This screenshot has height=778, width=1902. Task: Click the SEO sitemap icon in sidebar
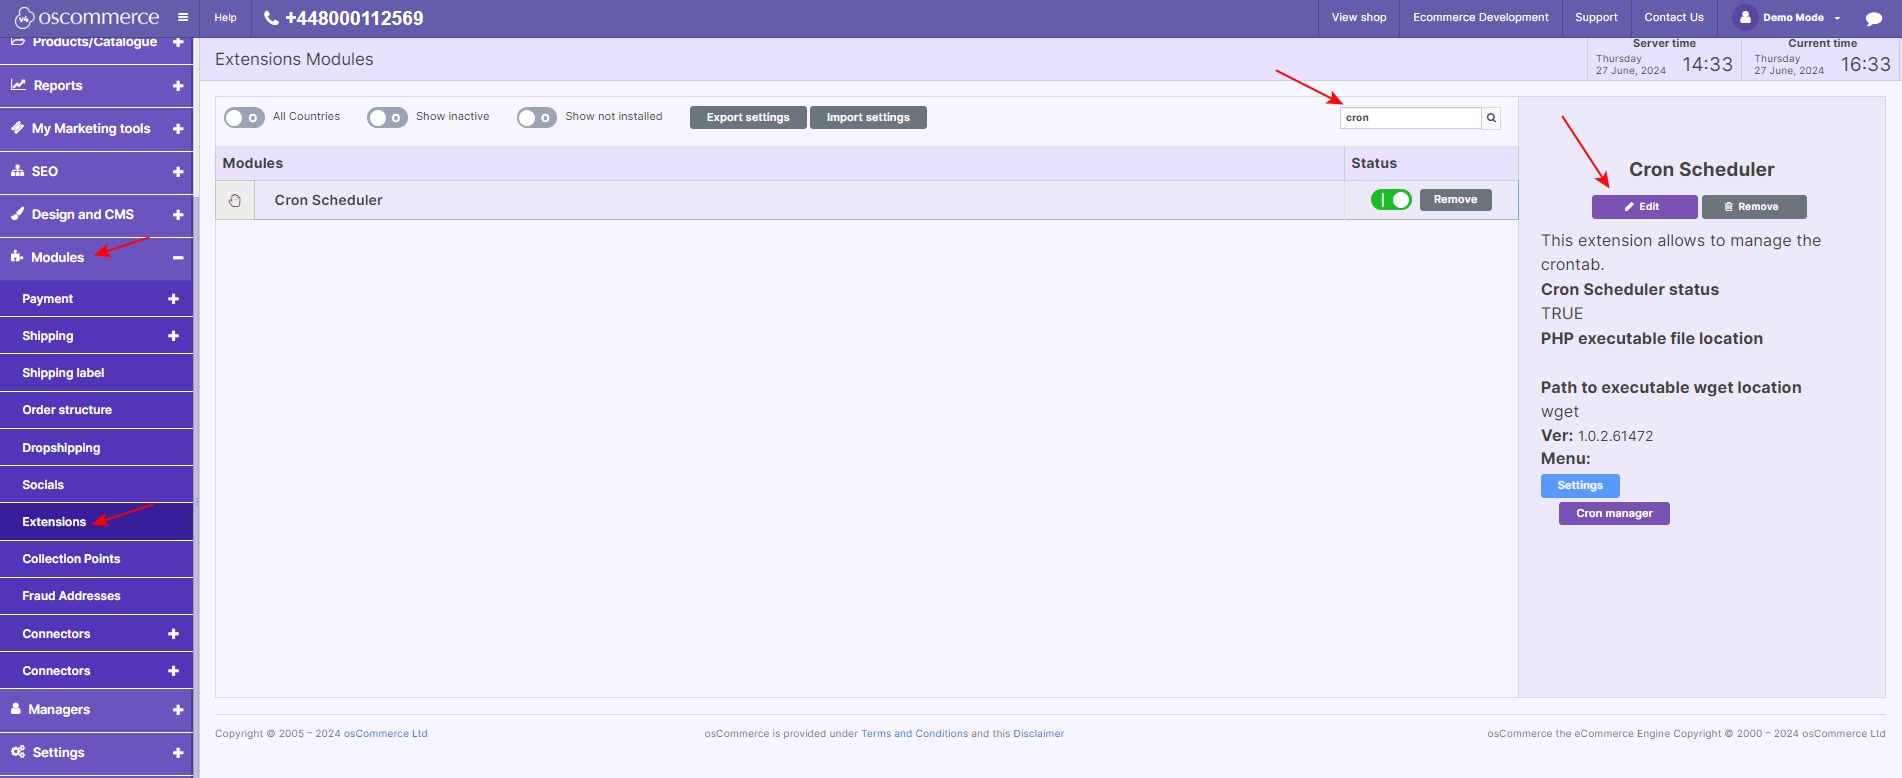click(18, 171)
